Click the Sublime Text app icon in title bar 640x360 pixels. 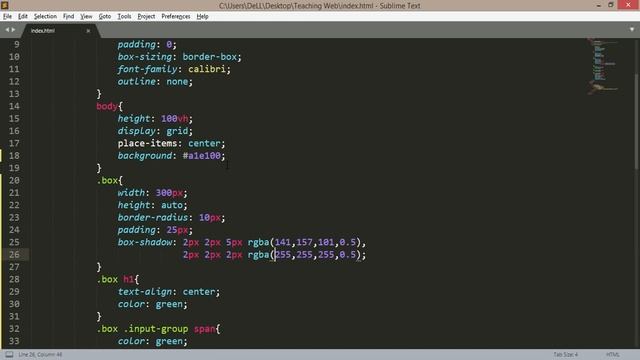tap(5, 5)
